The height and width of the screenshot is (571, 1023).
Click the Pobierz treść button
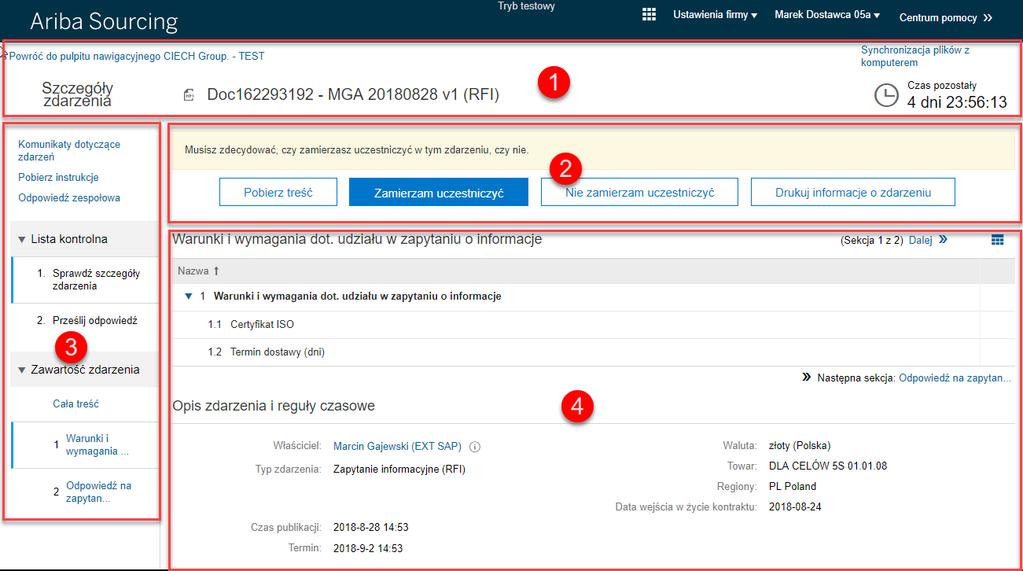[x=278, y=193]
